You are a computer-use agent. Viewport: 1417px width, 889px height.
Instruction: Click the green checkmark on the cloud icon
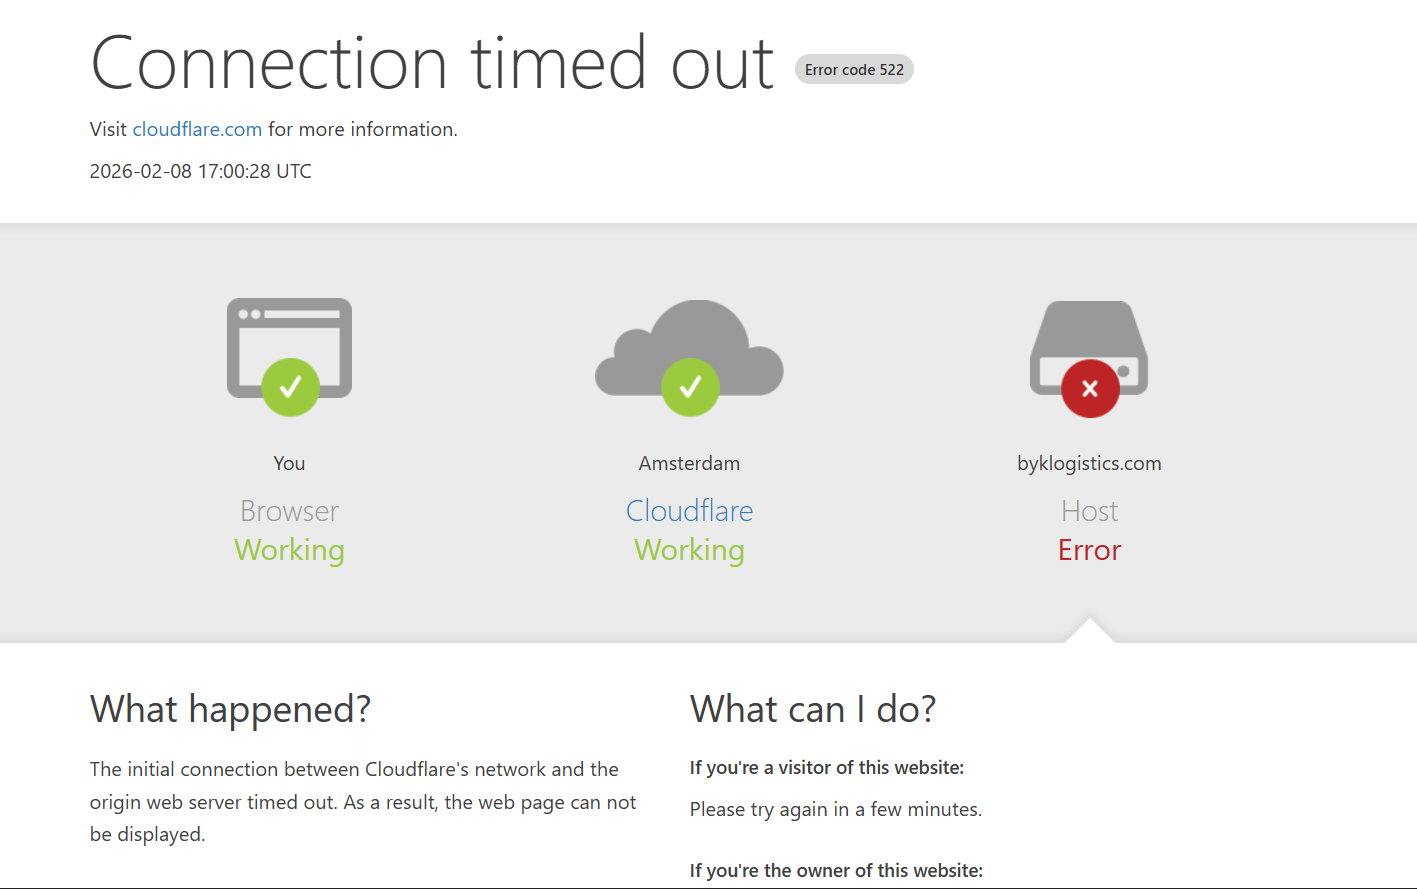point(690,387)
